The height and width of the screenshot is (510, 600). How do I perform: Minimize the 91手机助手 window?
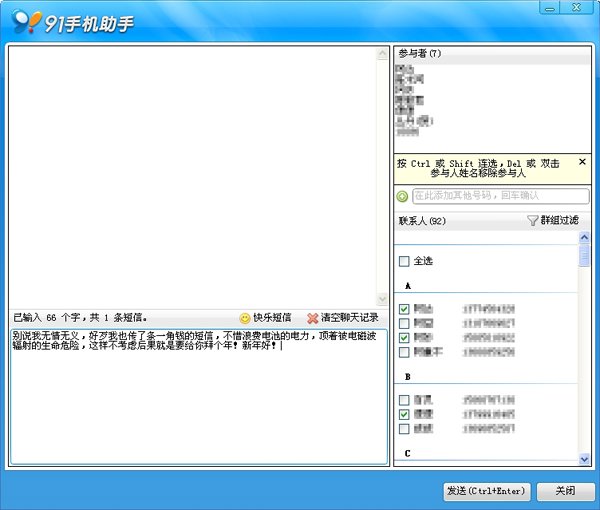549,8
